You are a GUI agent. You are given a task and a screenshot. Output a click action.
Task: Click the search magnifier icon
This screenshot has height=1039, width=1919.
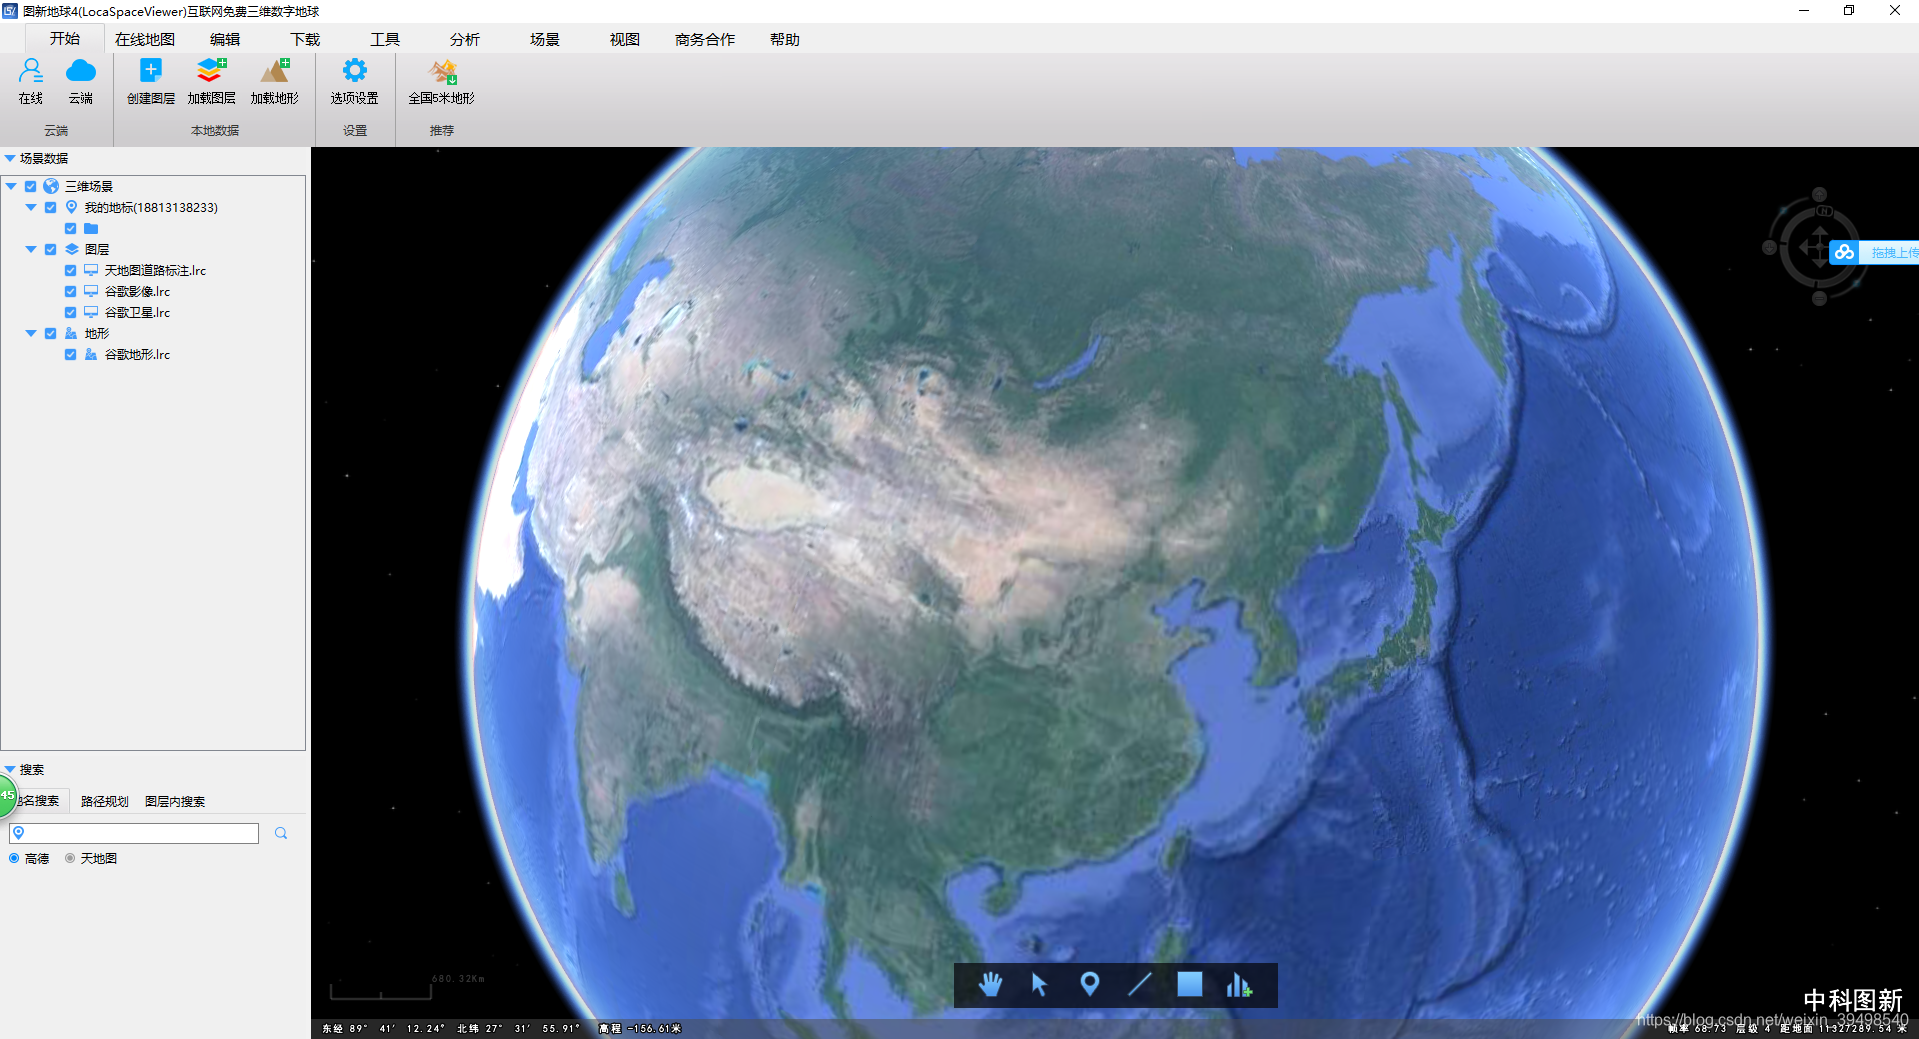click(x=281, y=833)
